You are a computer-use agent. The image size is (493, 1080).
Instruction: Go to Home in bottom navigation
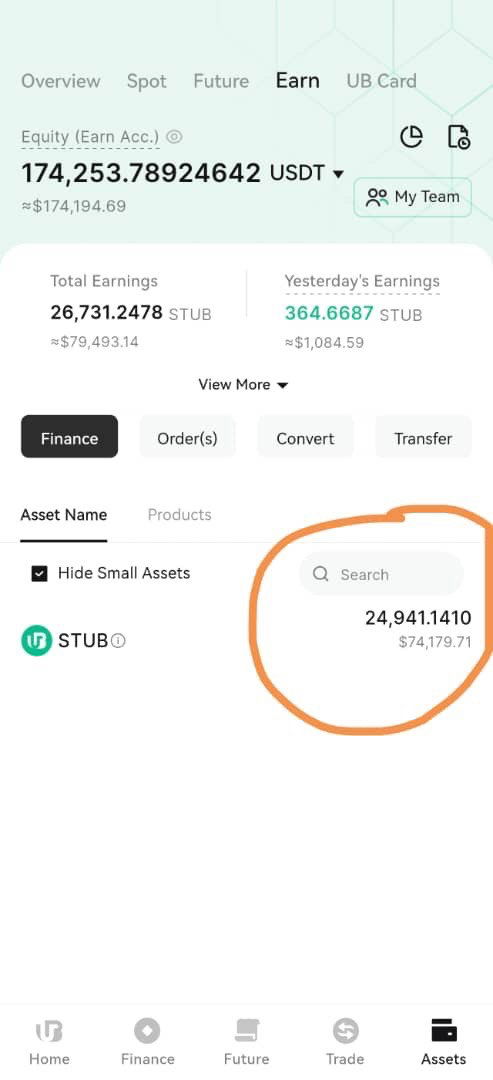(x=50, y=1042)
